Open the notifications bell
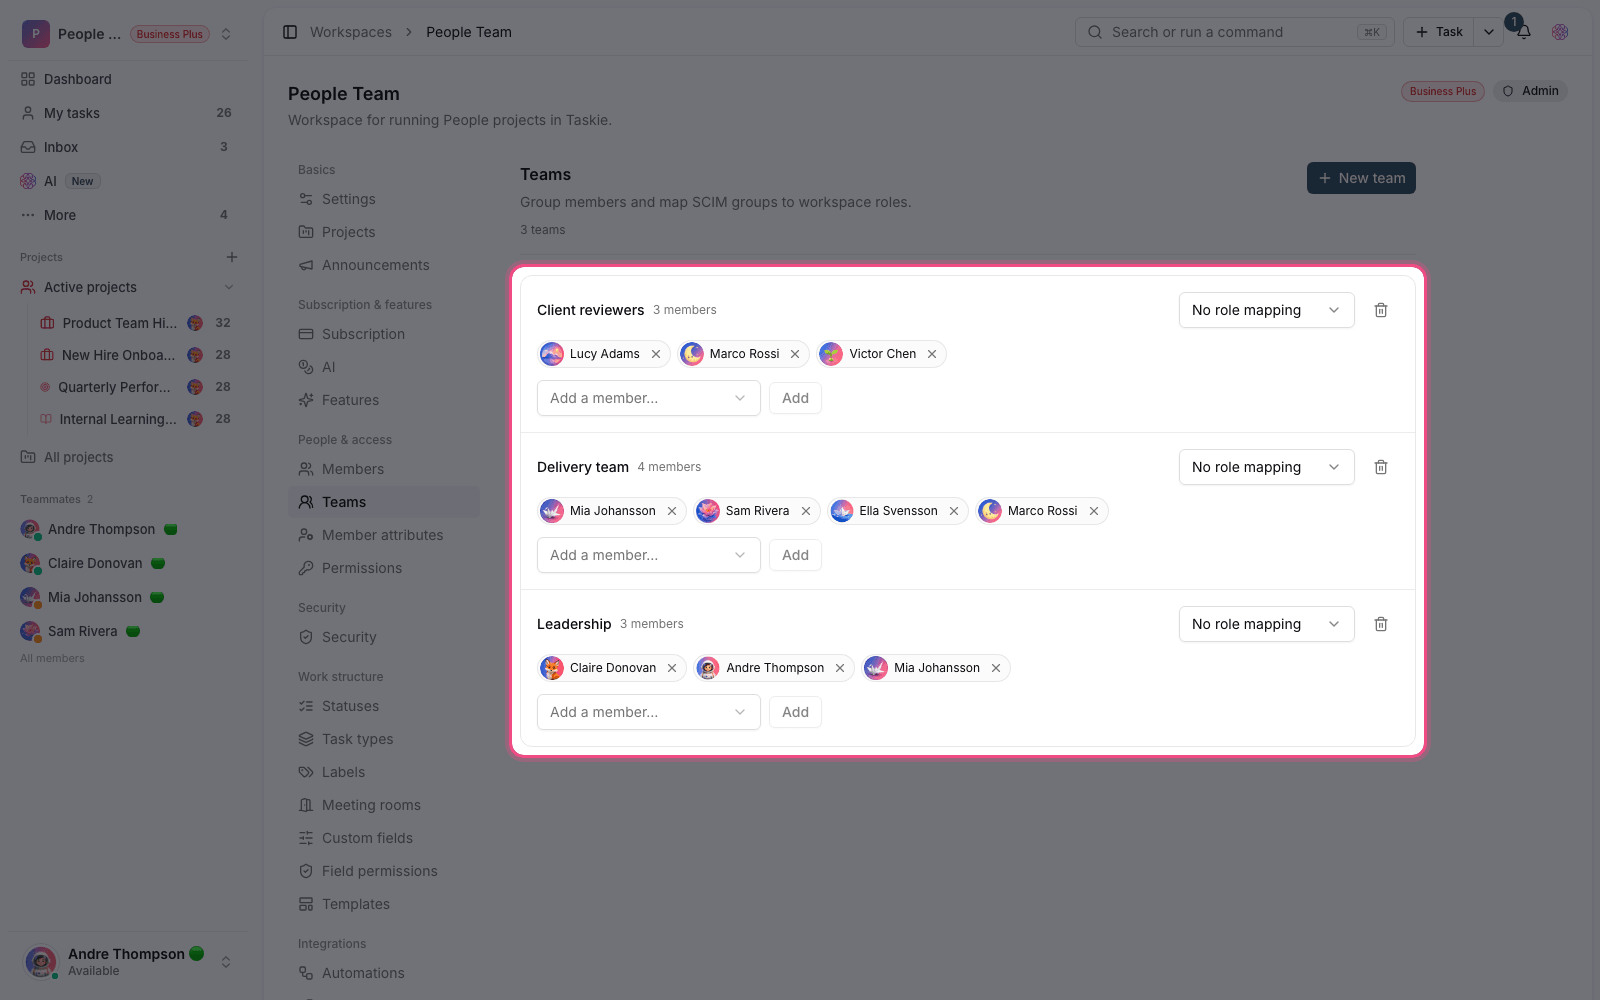1600x1000 pixels. (1523, 32)
